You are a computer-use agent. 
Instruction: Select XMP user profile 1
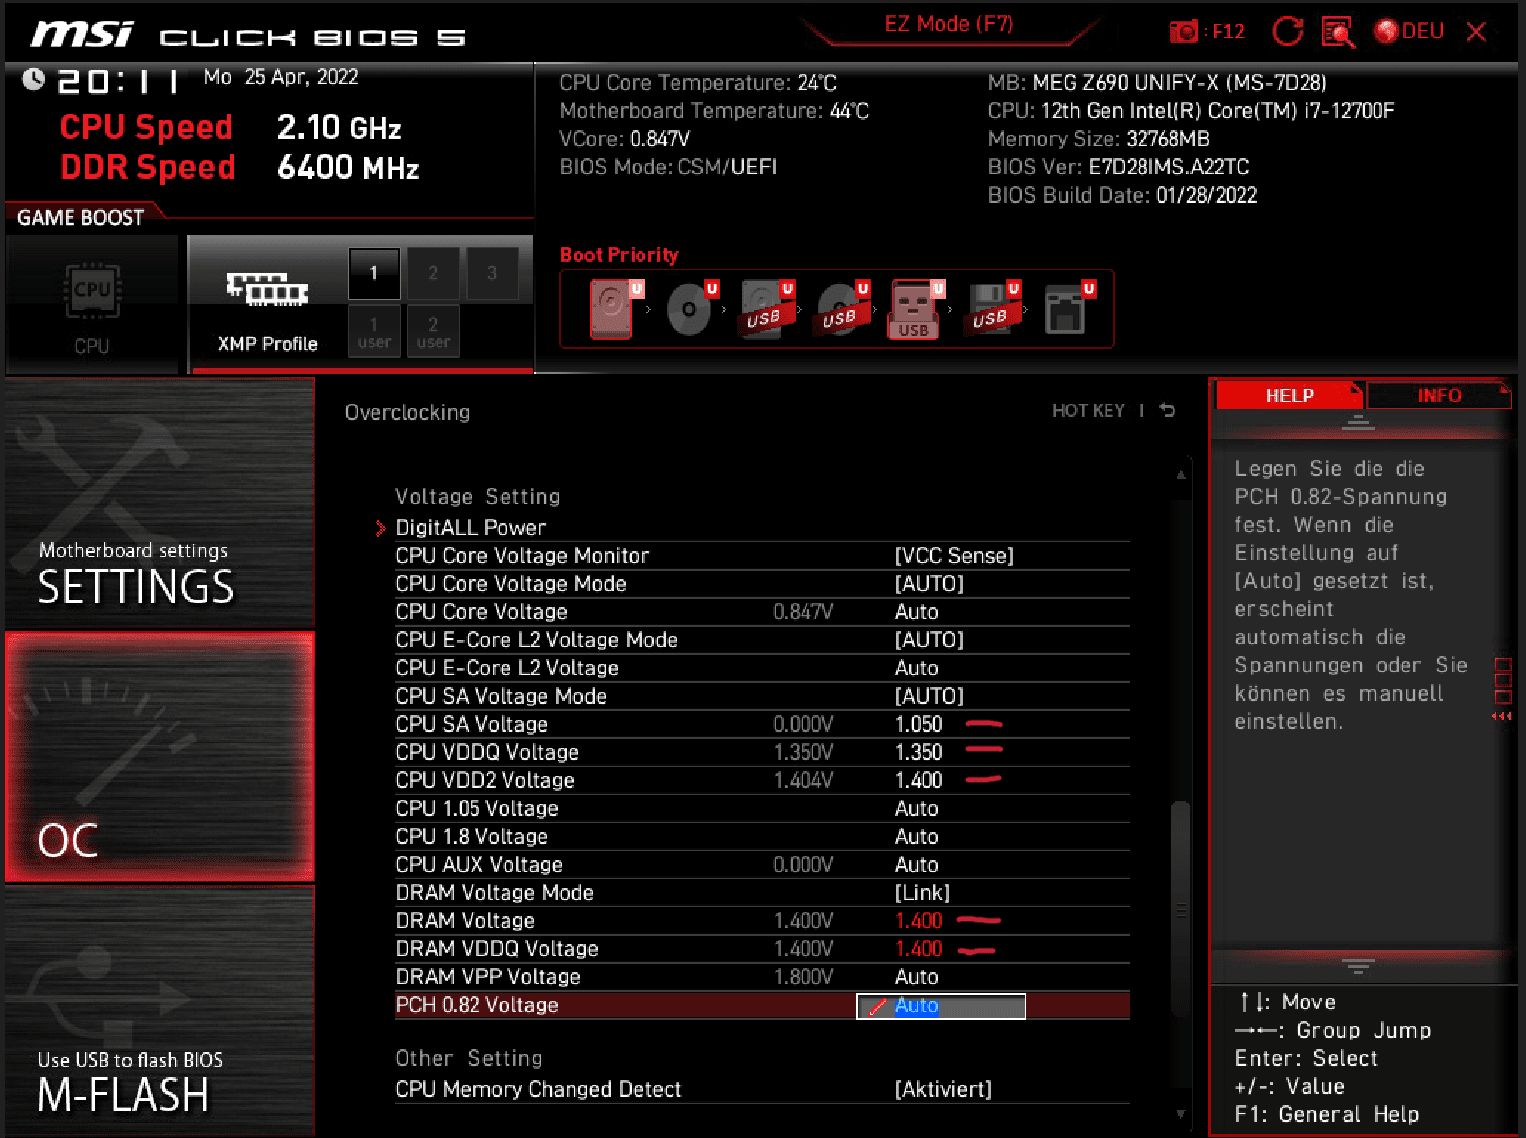tap(374, 331)
